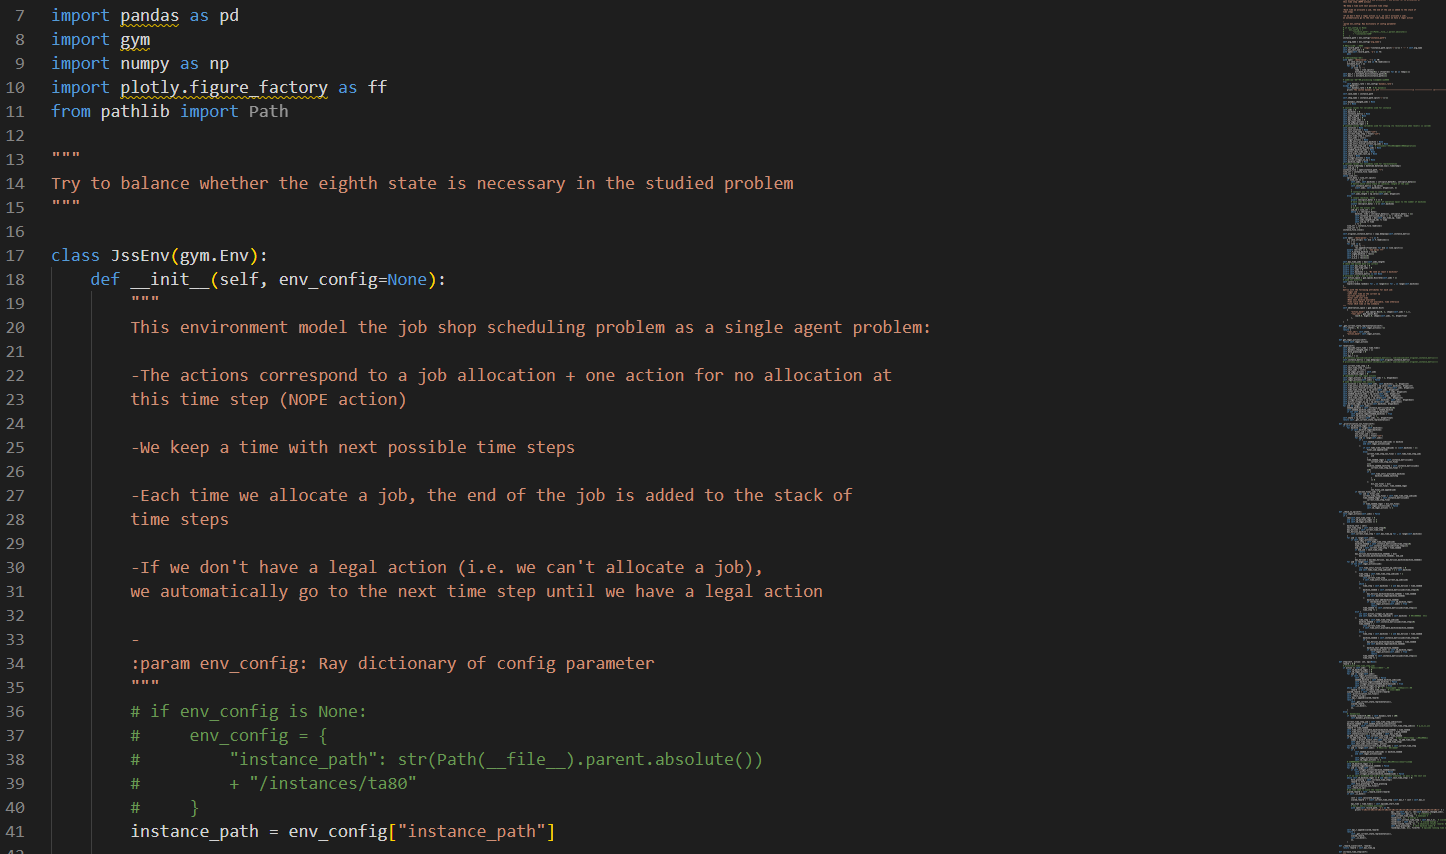Place cursor on the JssEnv class name
Image resolution: width=1446 pixels, height=854 pixels.
point(140,256)
